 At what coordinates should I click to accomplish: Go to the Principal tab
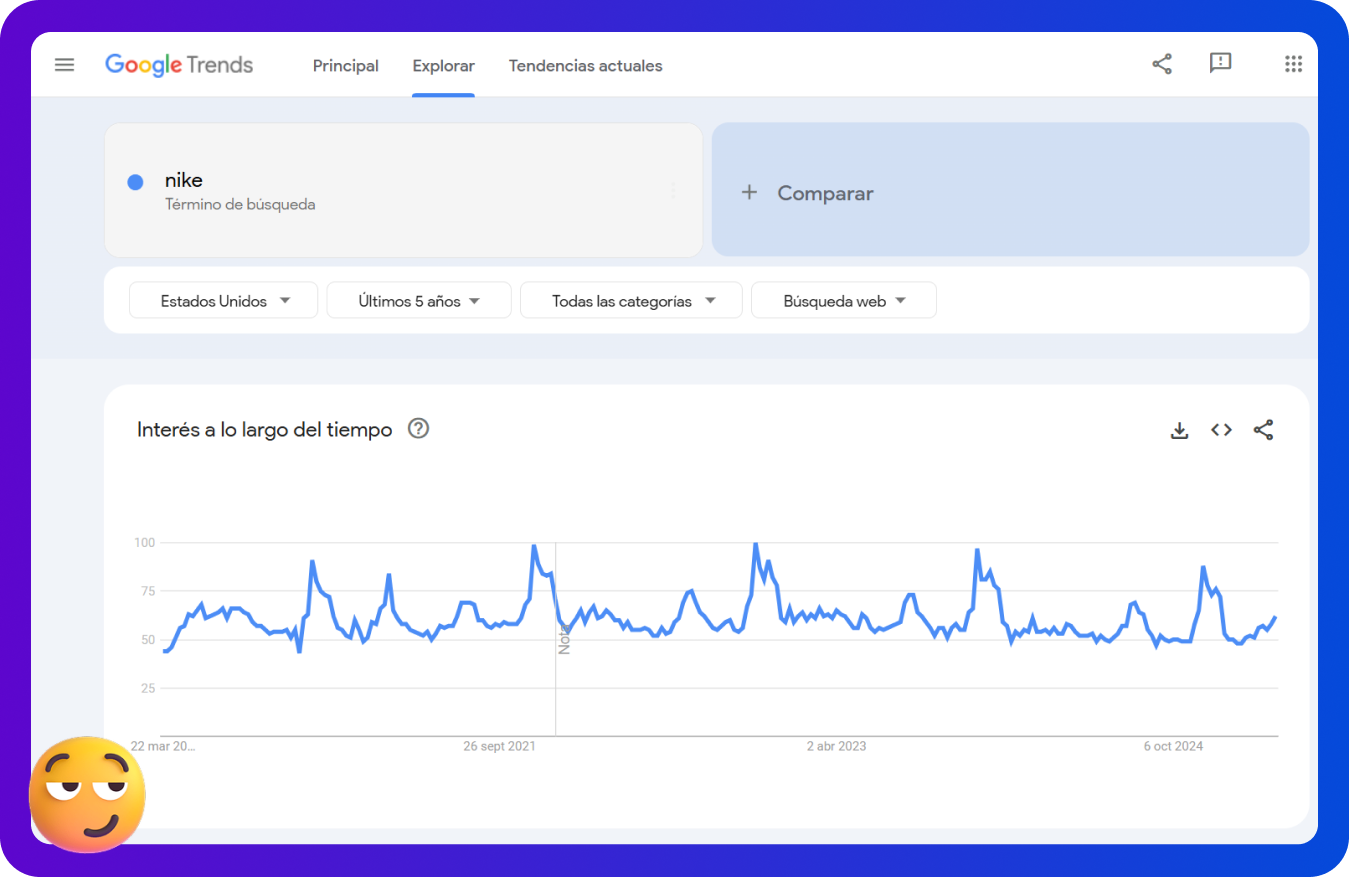[x=345, y=66]
